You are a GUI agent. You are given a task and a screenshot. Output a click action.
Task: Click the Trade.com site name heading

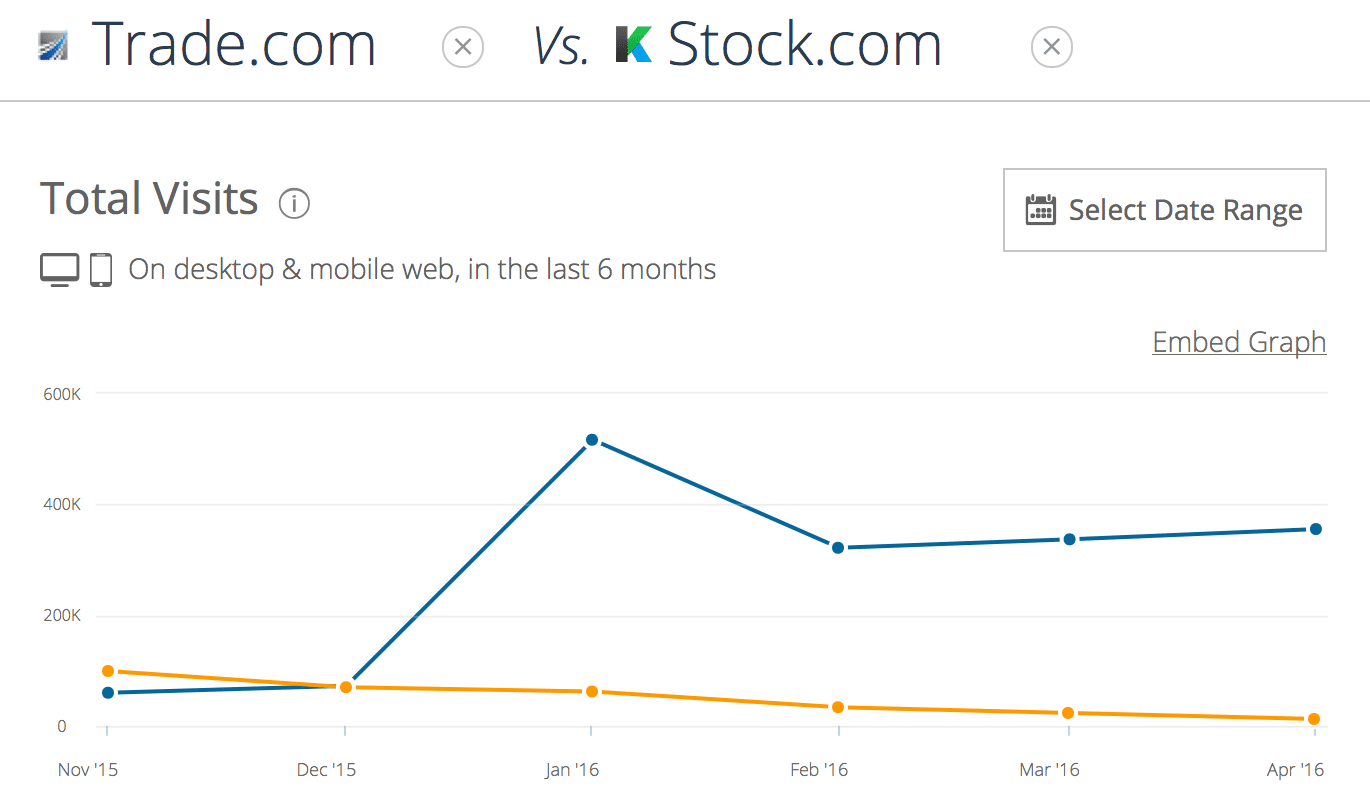(x=234, y=46)
